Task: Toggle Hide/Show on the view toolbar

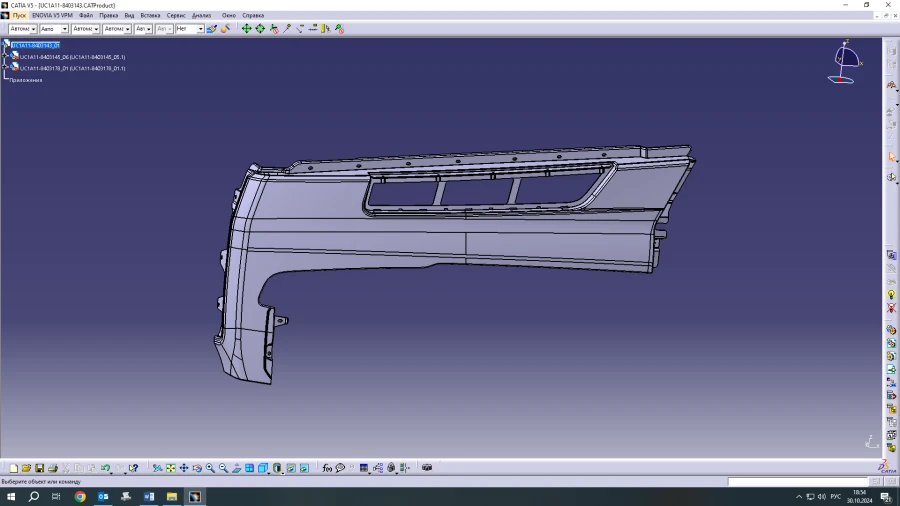Action: (290, 468)
